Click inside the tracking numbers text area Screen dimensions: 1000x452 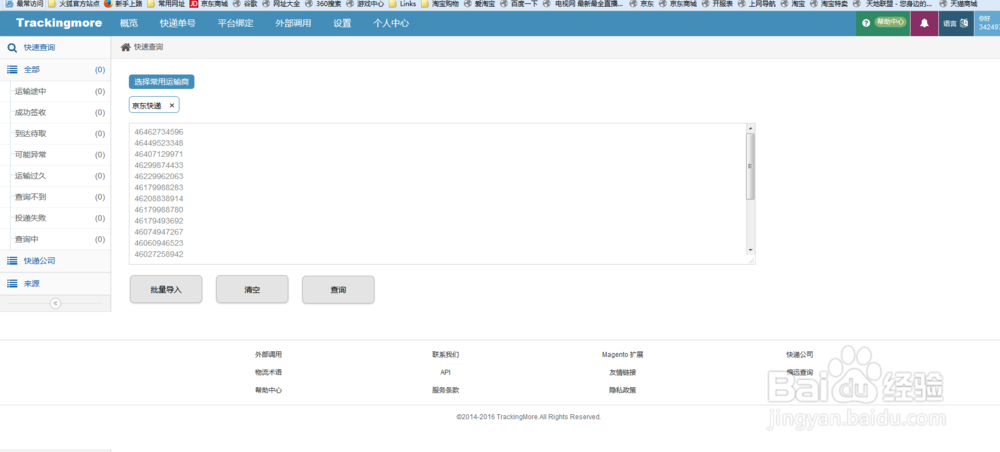point(442,193)
